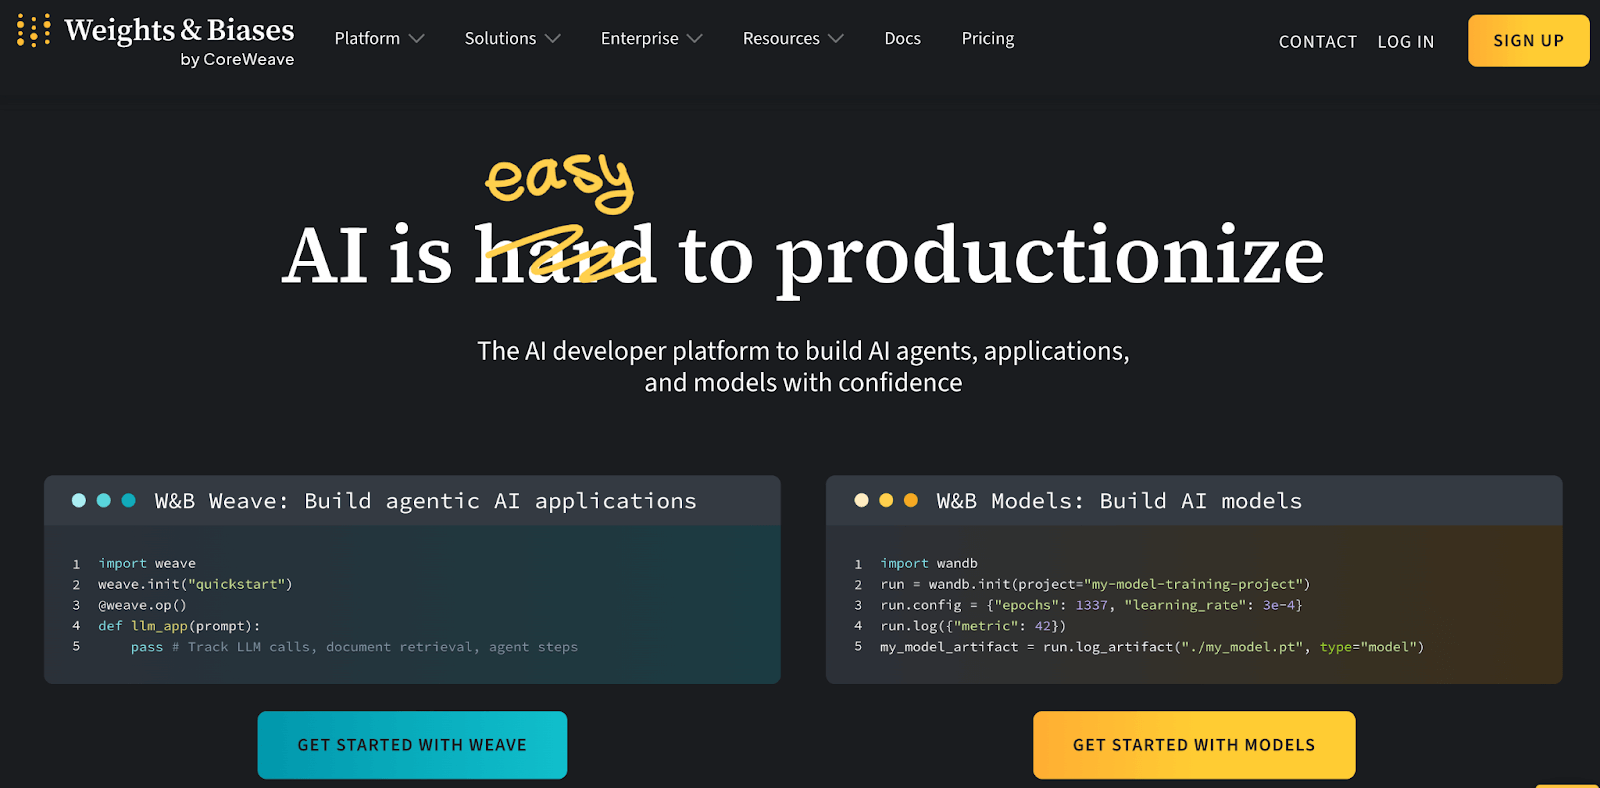The height and width of the screenshot is (788, 1600).
Task: Click the cream dot in Models panel header
Action: tap(861, 500)
